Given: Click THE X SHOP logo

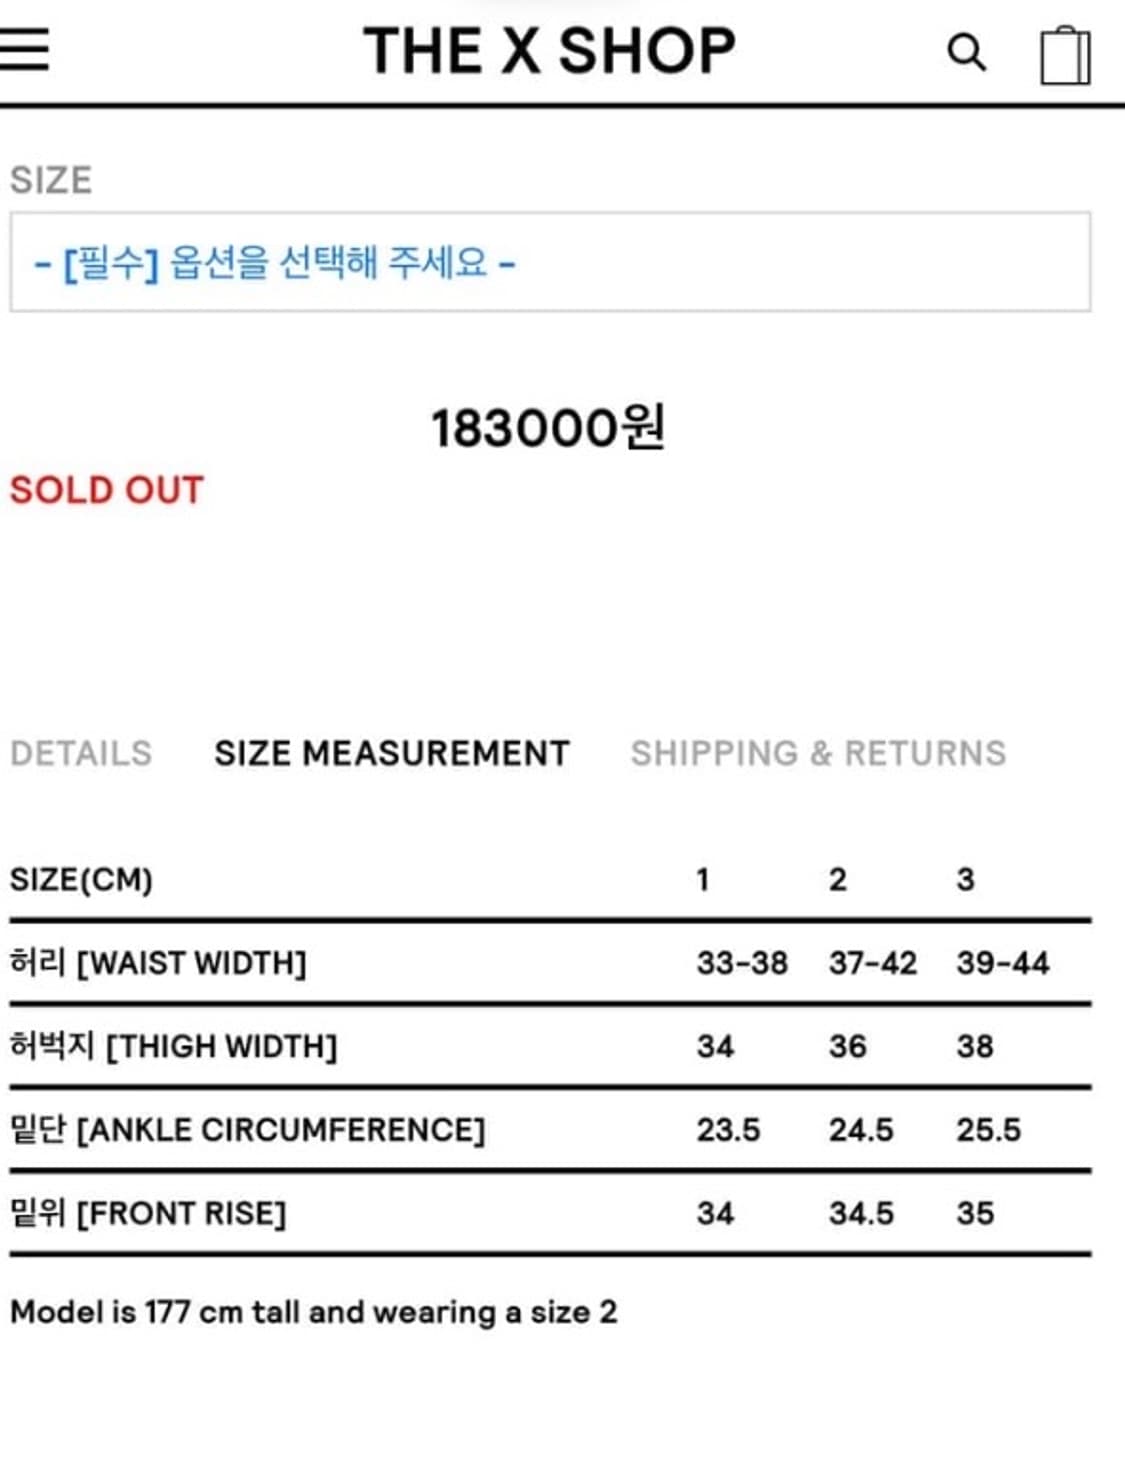Looking at the screenshot, I should click(552, 50).
